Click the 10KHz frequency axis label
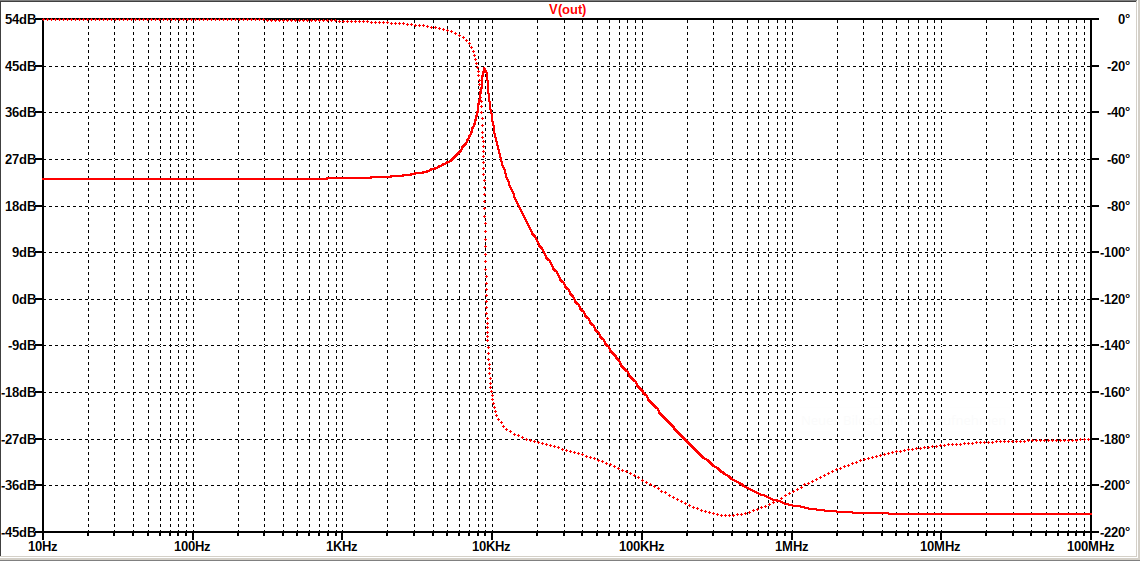Viewport: 1140px width, 561px height. pos(491,546)
